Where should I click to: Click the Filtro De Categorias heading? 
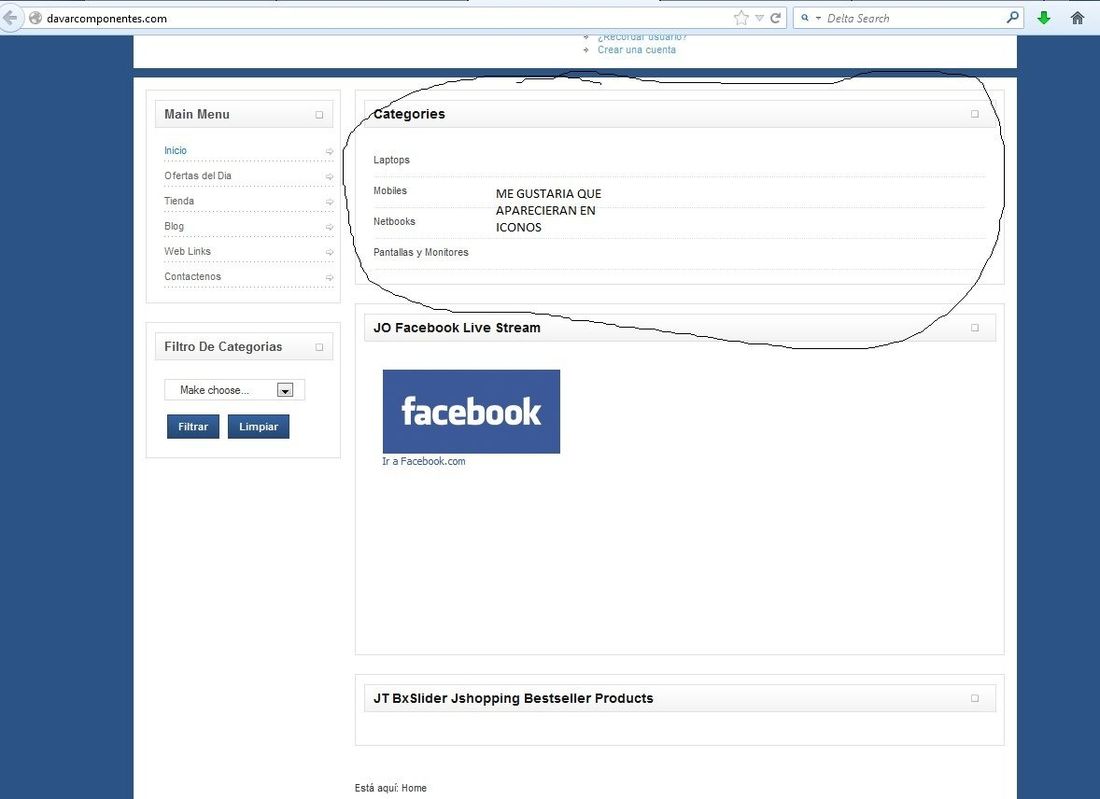223,347
